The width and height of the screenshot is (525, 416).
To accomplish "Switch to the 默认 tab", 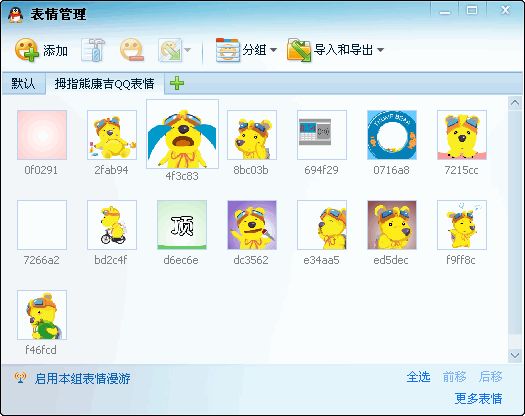I will click(23, 83).
